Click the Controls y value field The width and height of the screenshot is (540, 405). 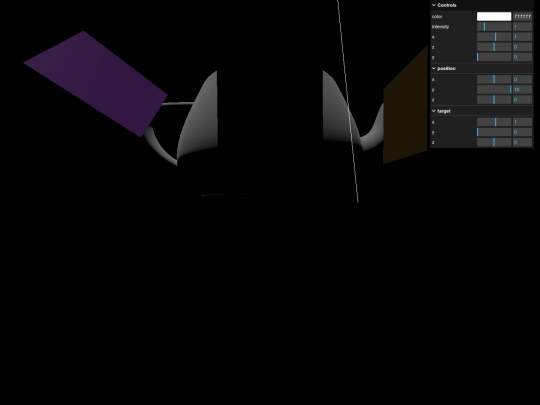click(522, 57)
